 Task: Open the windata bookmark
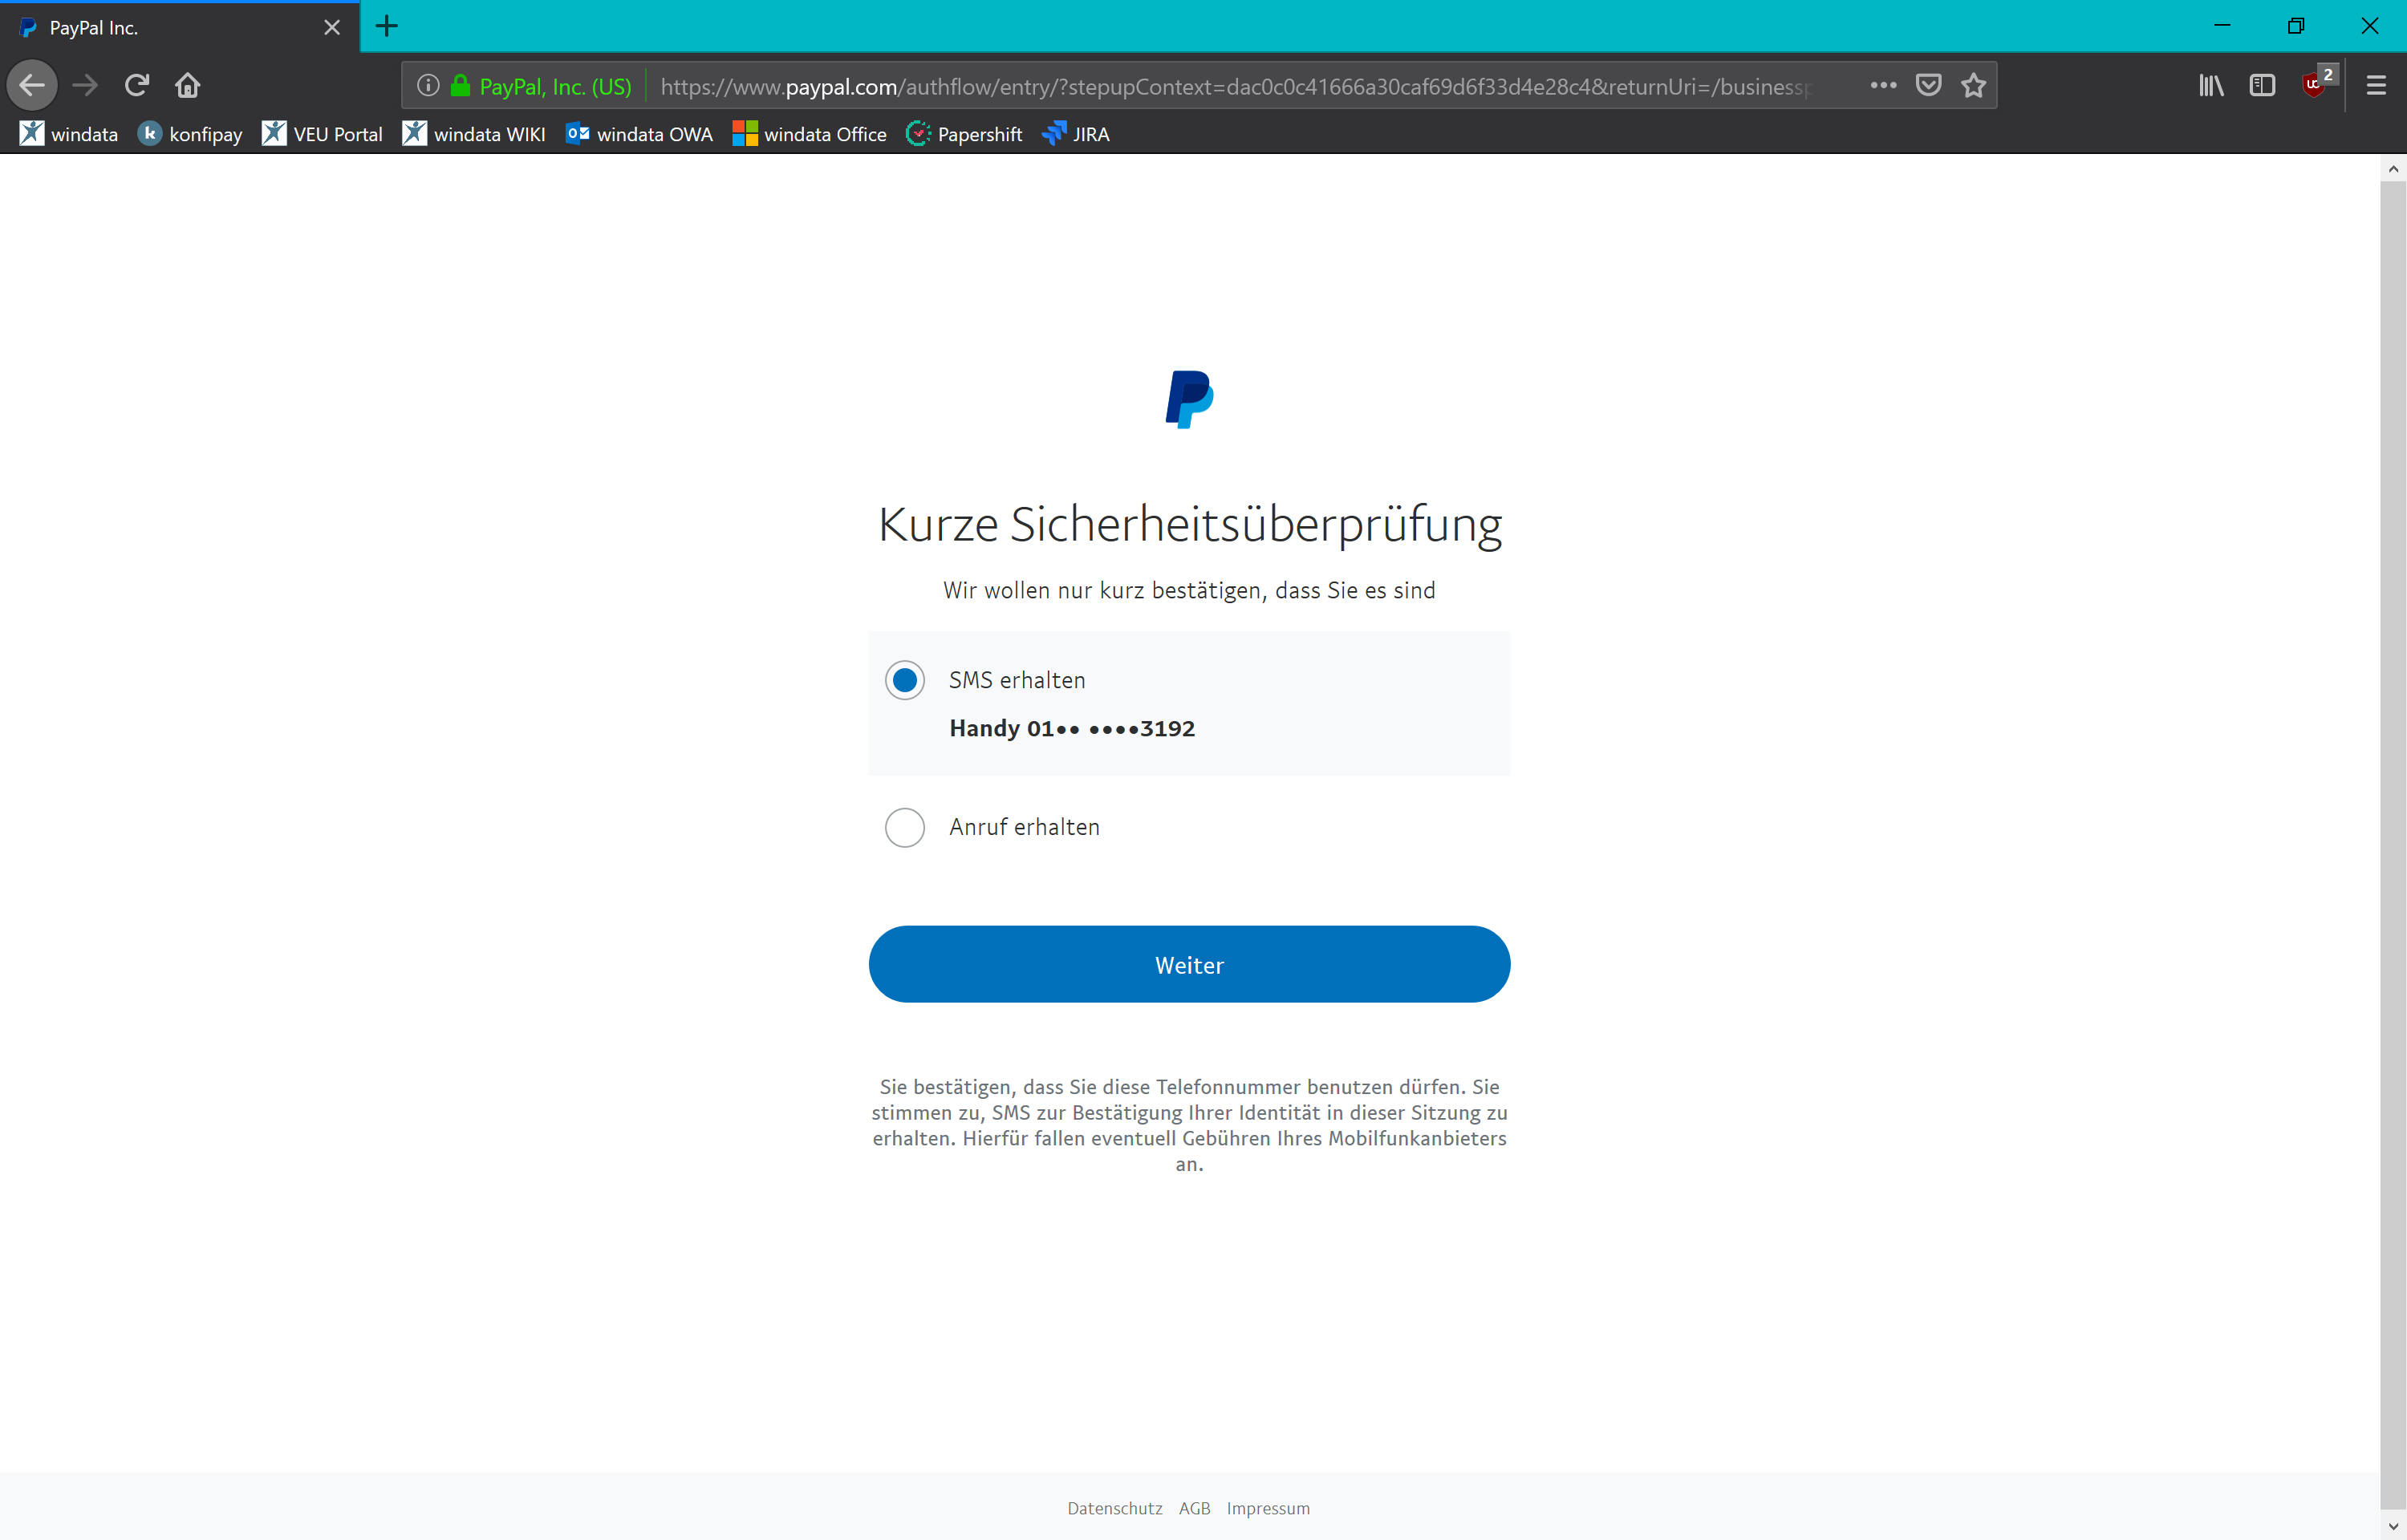69,134
